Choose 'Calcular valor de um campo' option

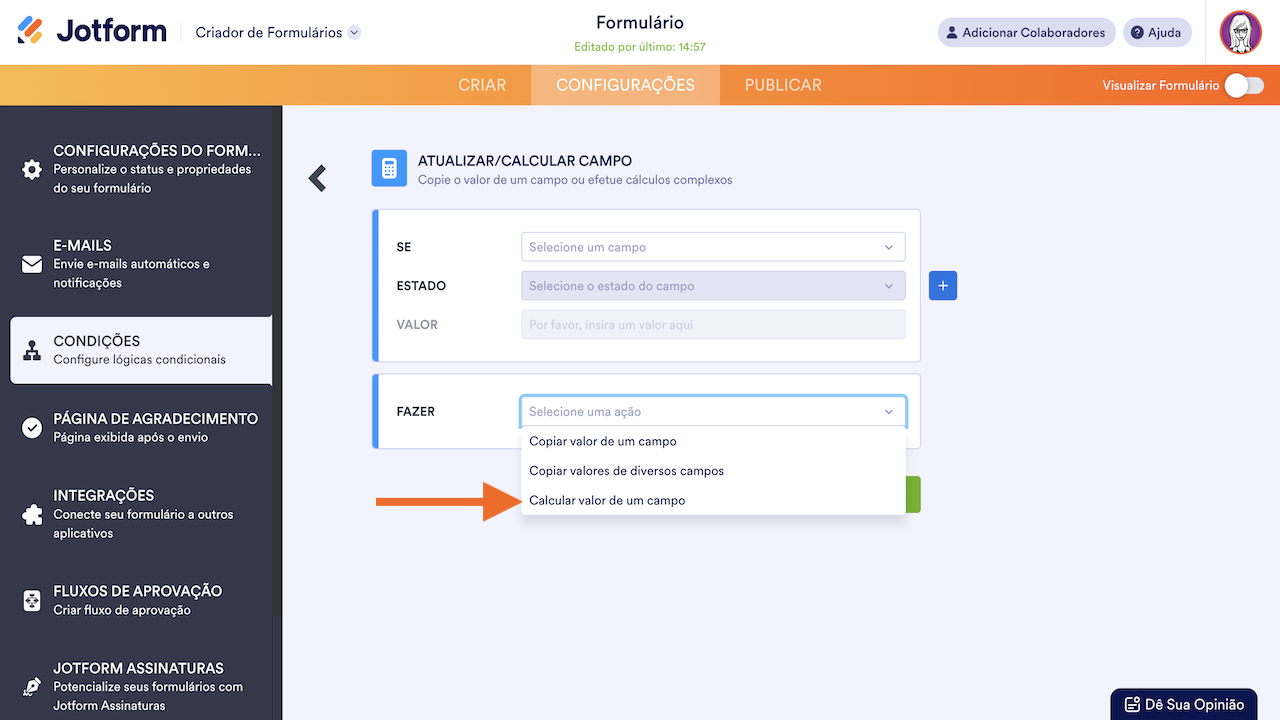coord(607,500)
